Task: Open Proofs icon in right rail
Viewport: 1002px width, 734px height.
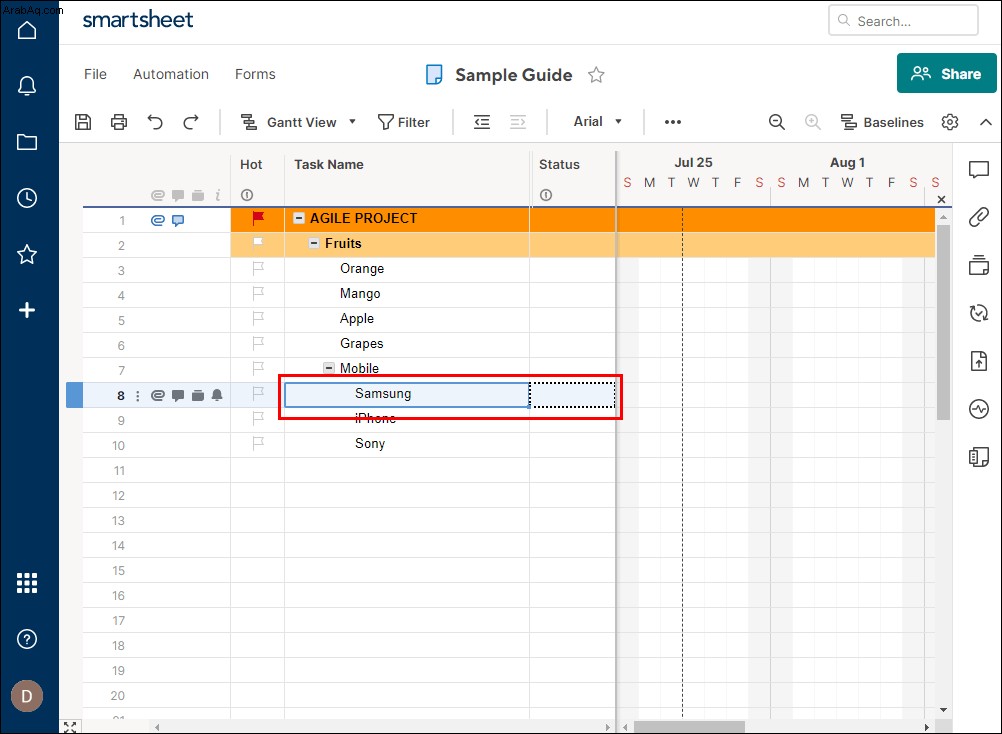Action: click(978, 265)
